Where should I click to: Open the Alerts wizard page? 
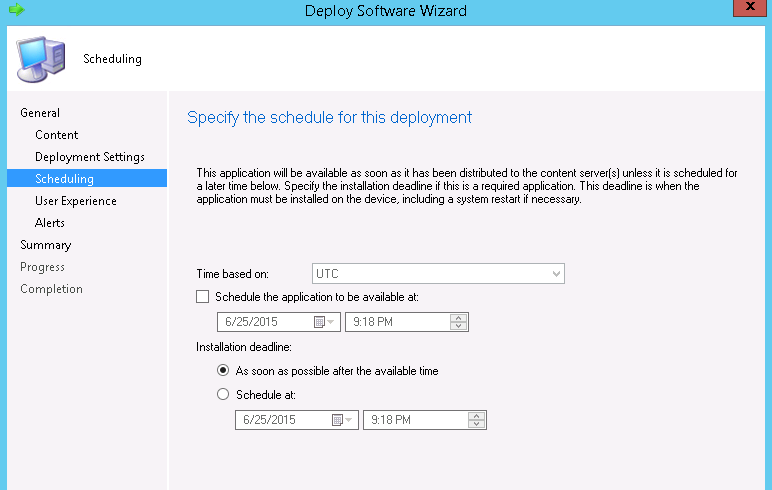click(50, 223)
